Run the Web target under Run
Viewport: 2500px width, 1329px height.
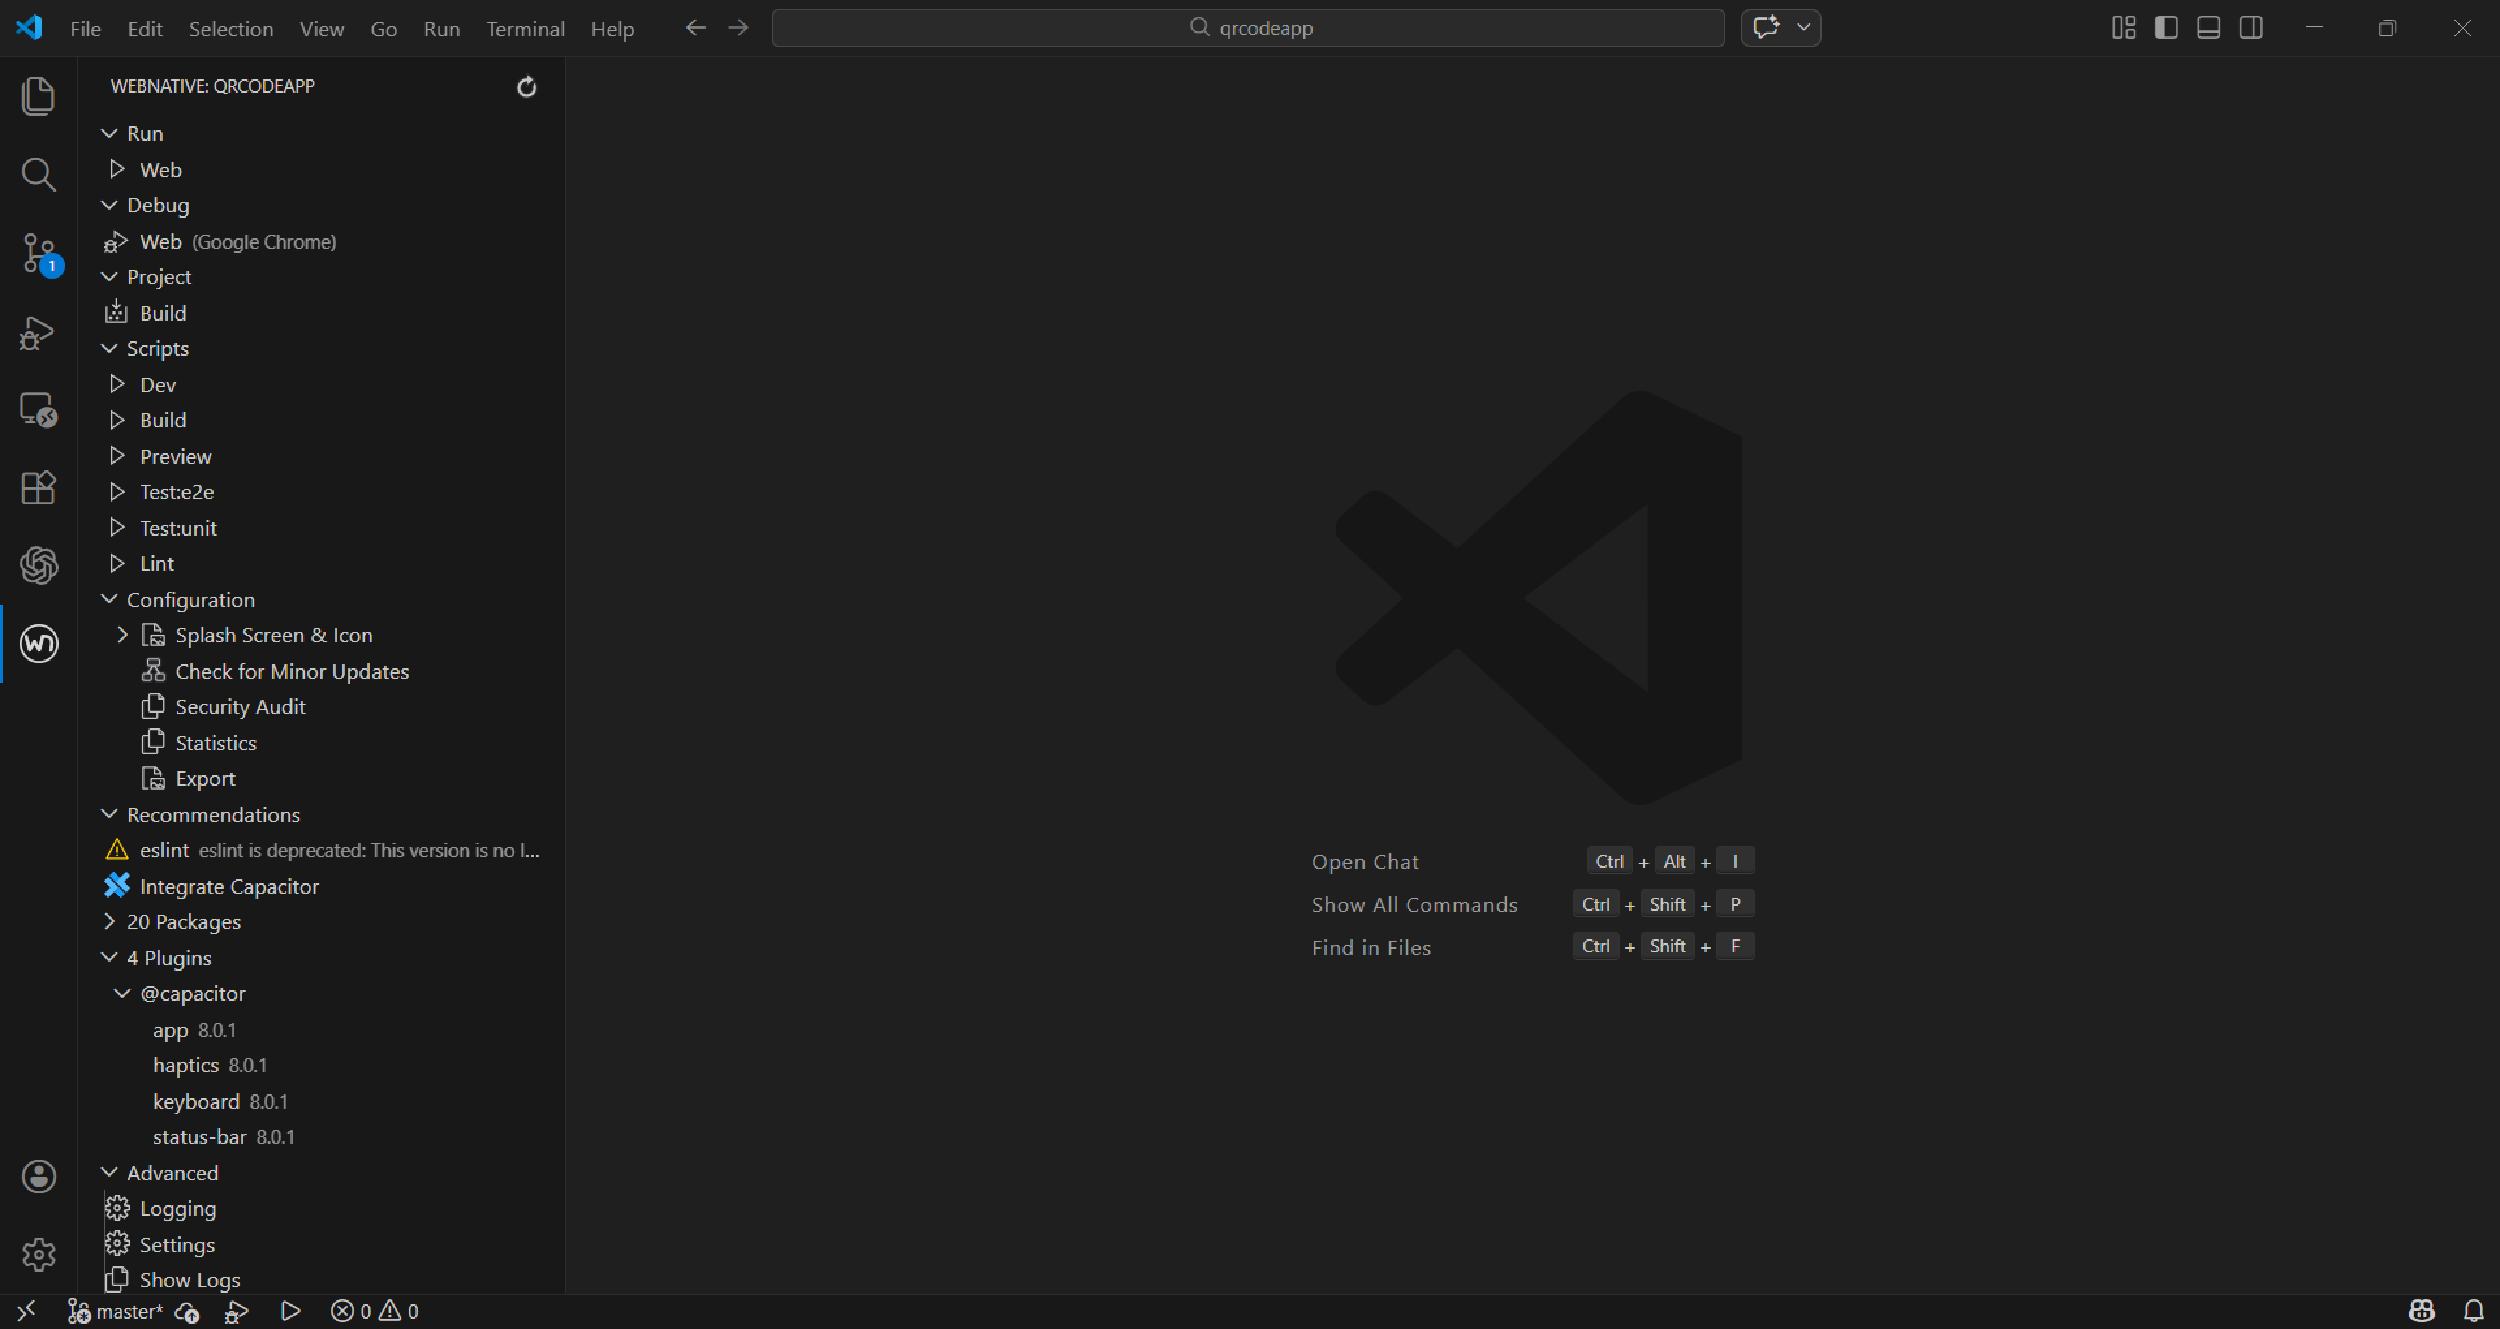[322, 170]
